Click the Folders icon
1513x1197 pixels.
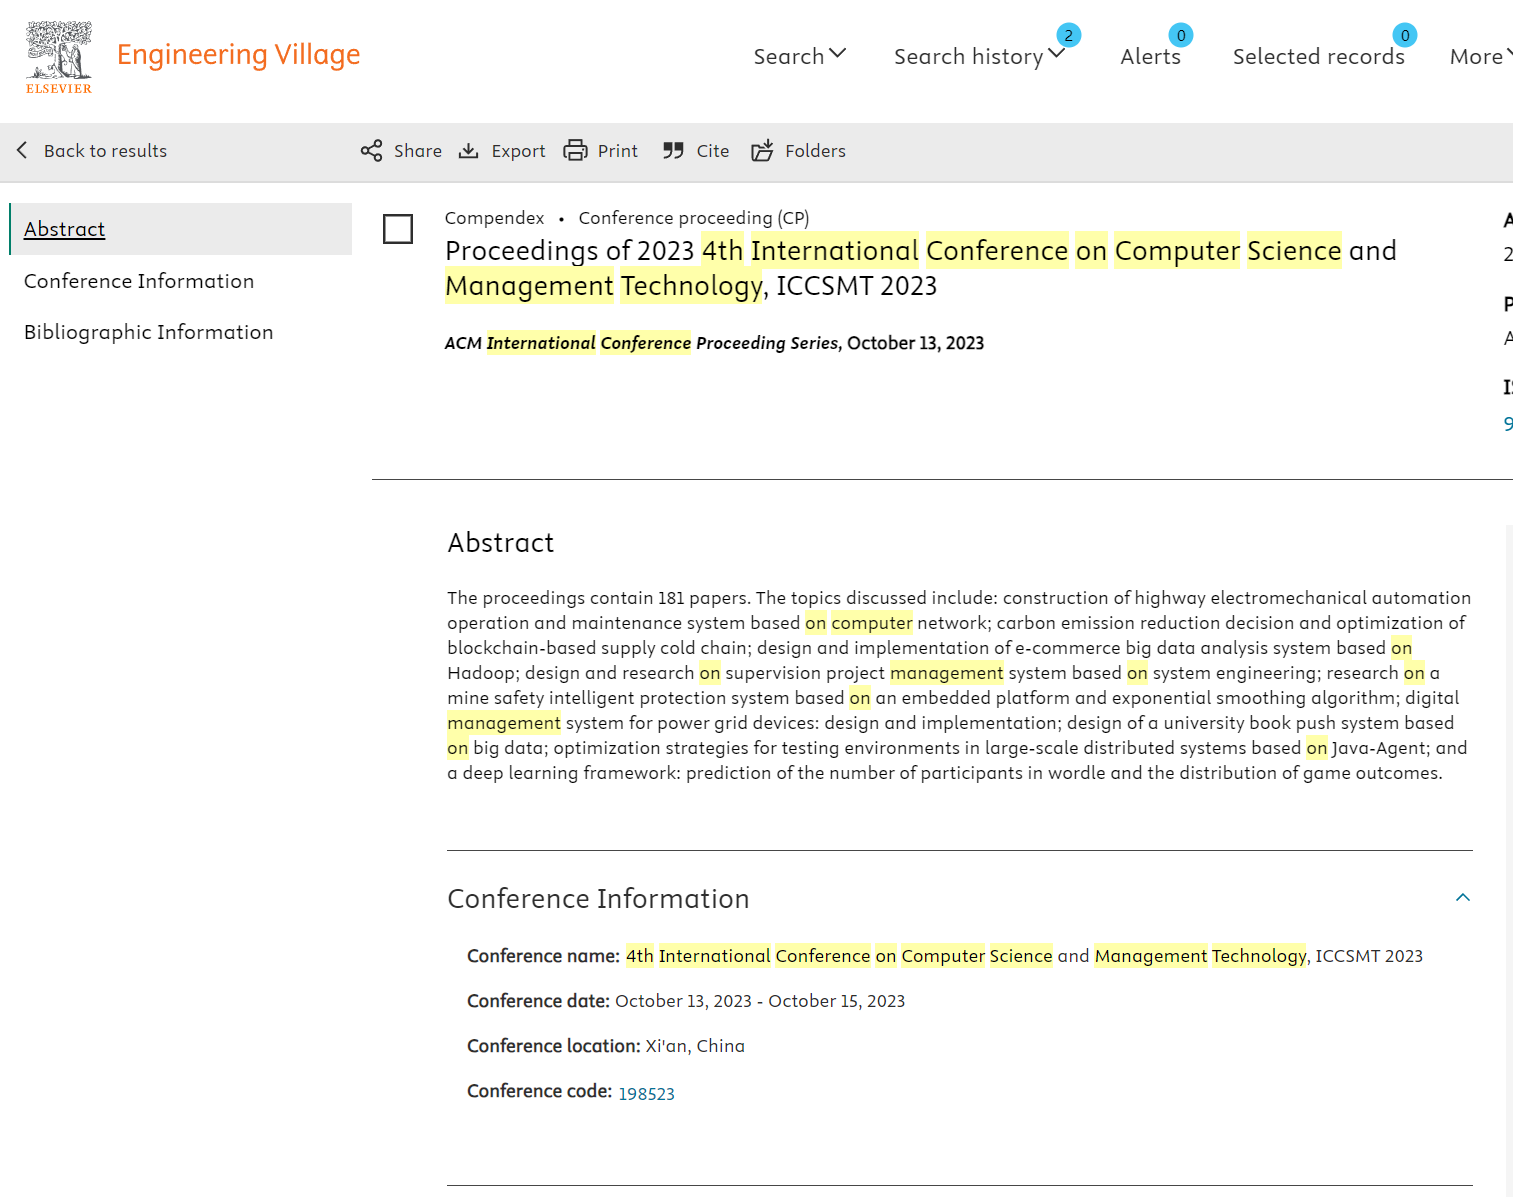(x=762, y=151)
